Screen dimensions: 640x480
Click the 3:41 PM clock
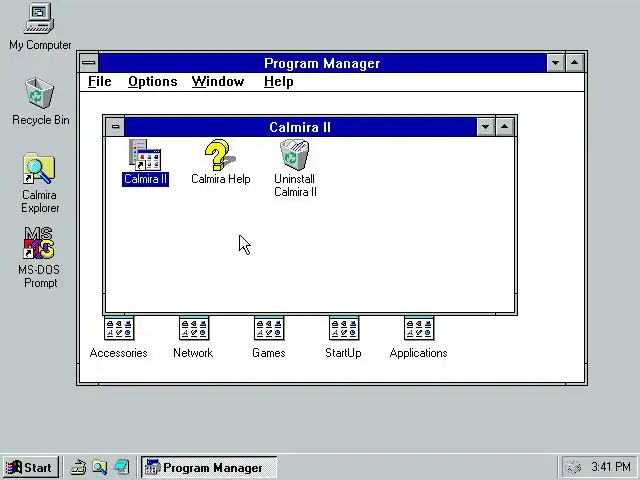click(x=611, y=467)
